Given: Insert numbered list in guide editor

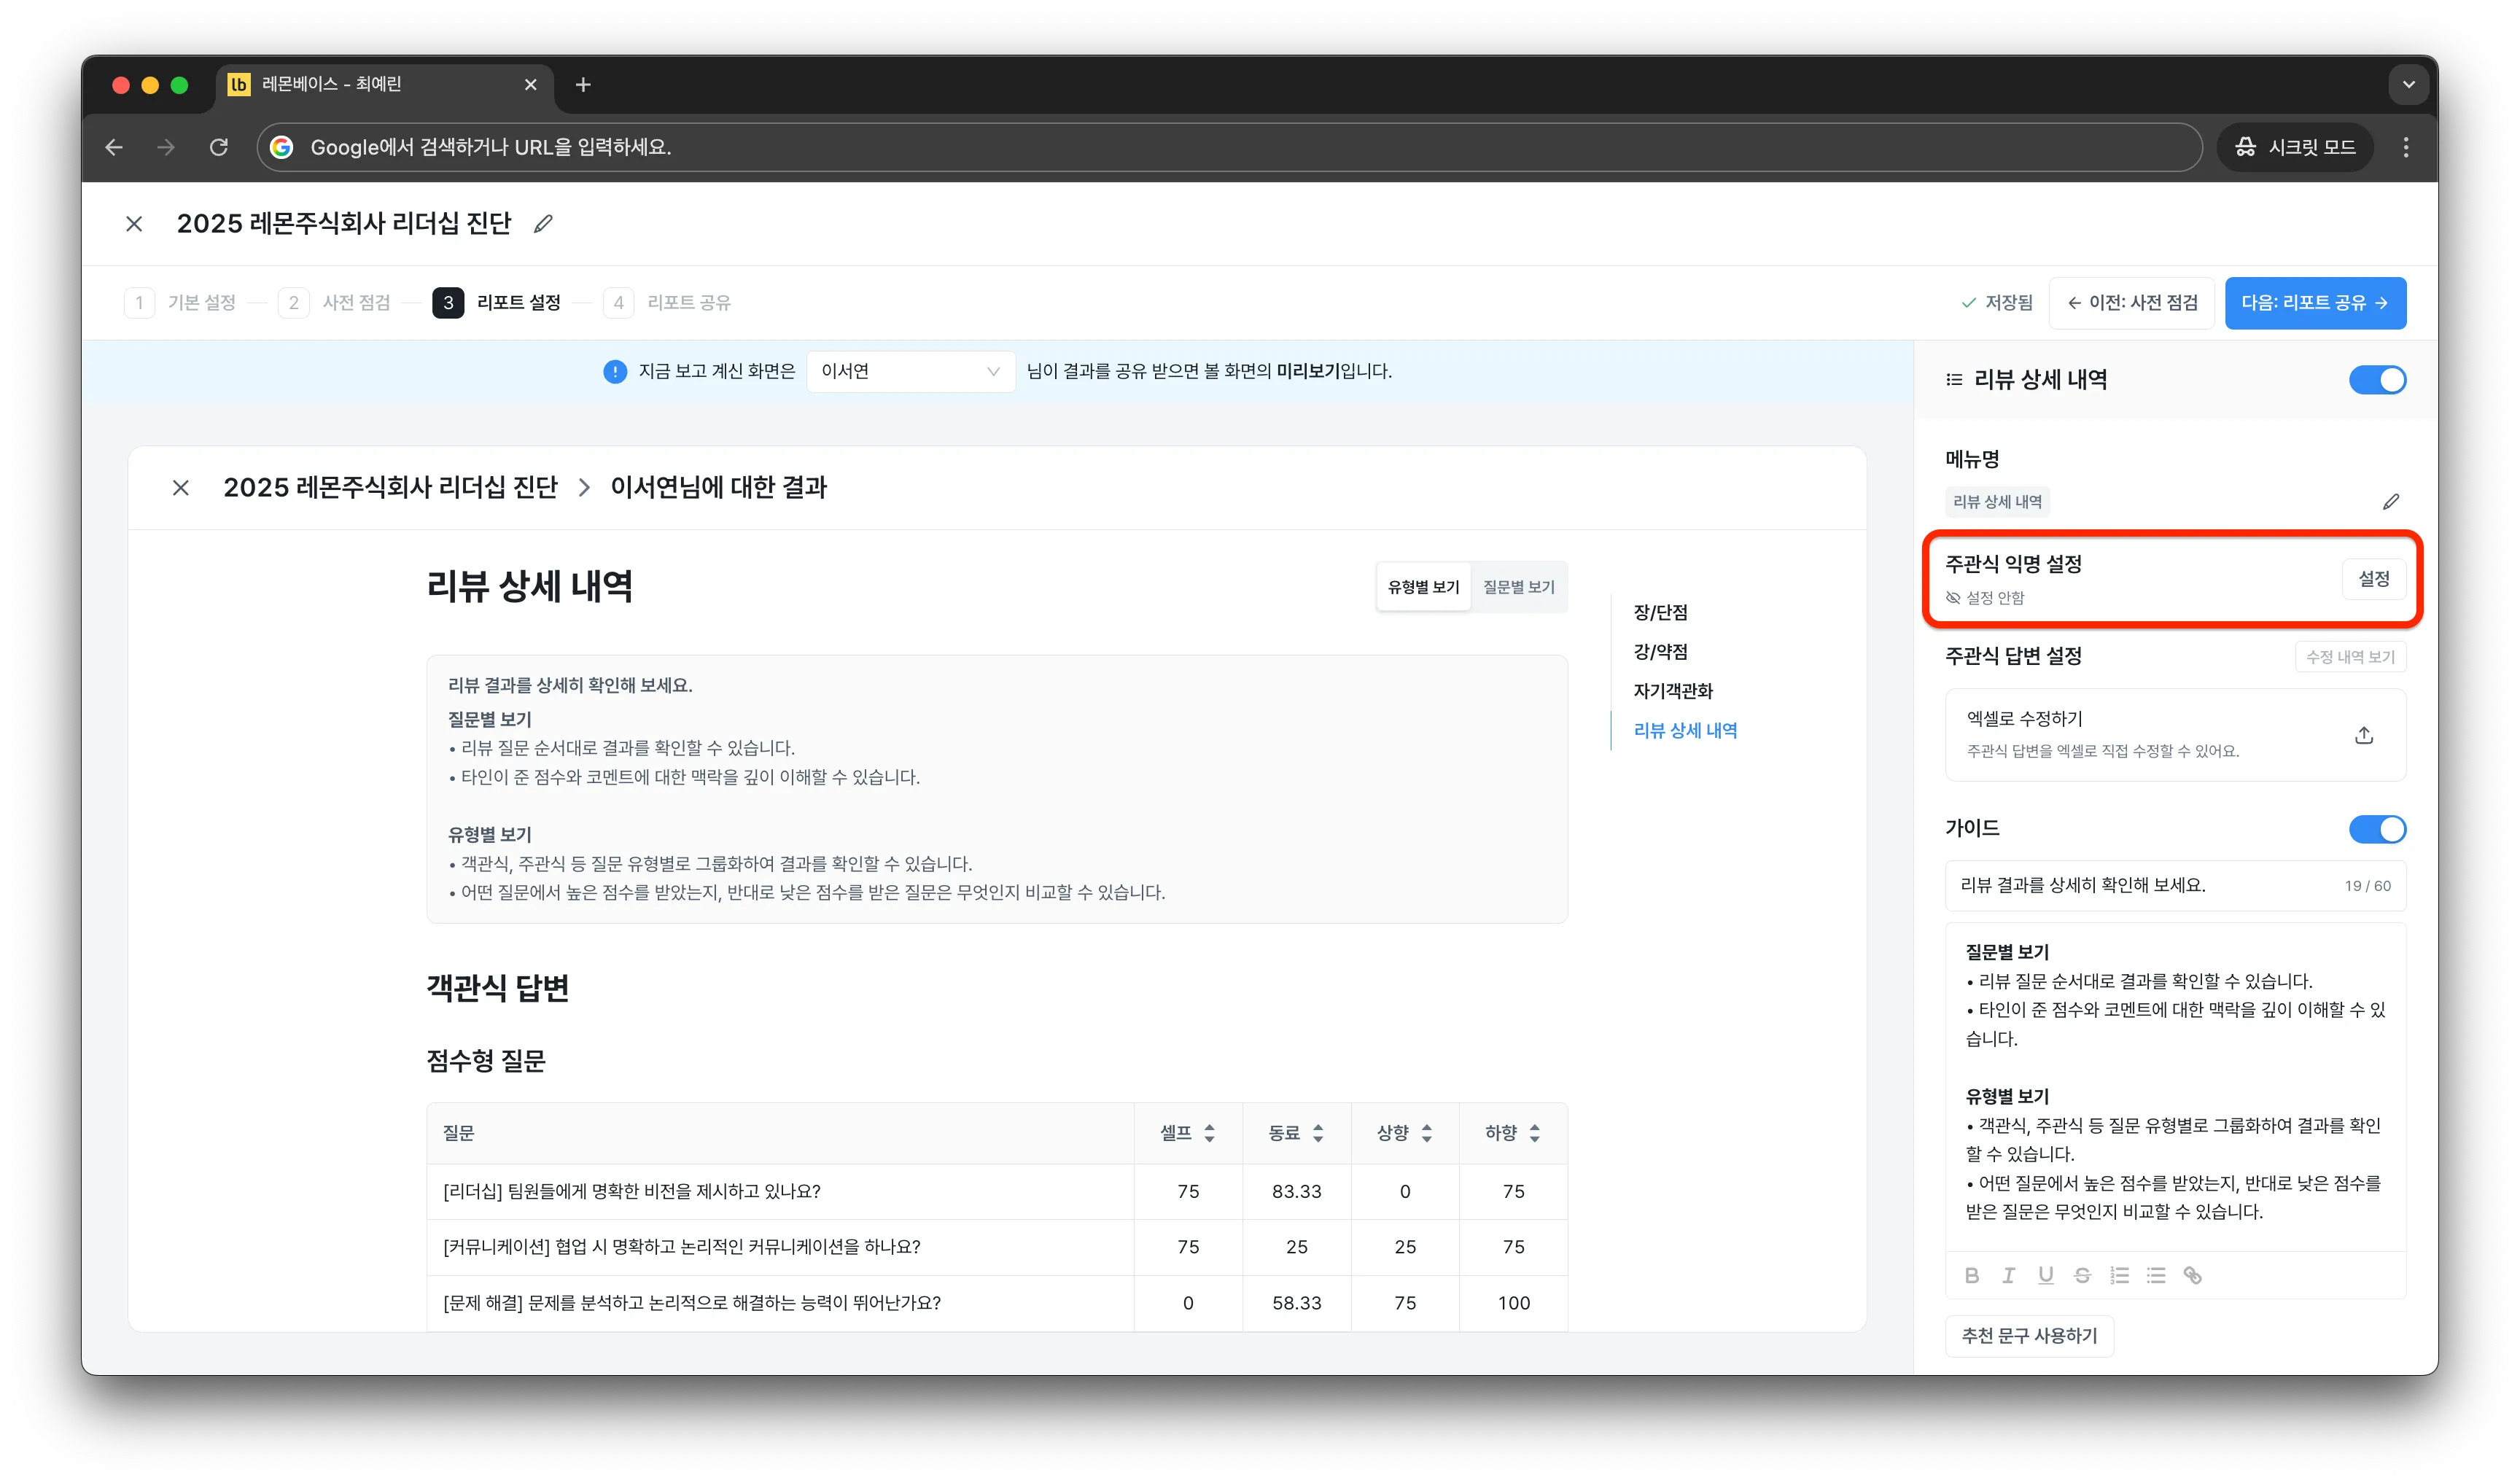Looking at the screenshot, I should tap(2119, 1276).
